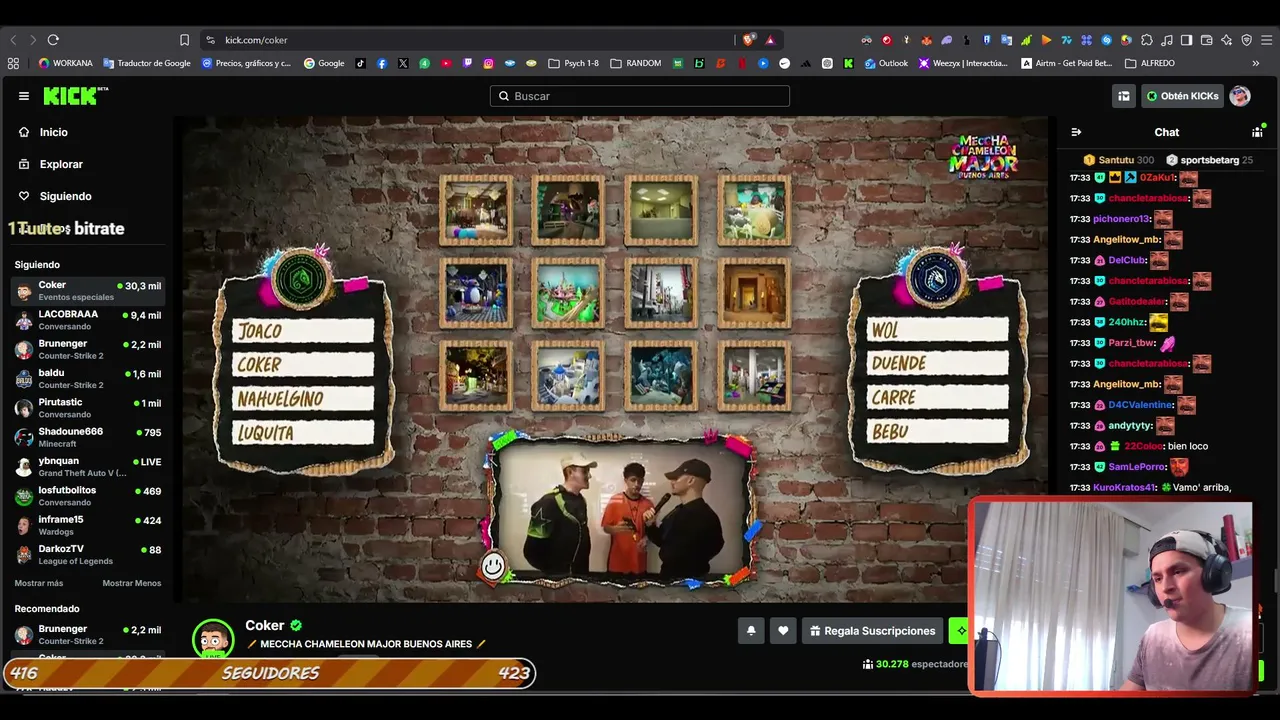Bookmark this page with the bookmark icon
The height and width of the screenshot is (720, 1280).
pos(184,40)
